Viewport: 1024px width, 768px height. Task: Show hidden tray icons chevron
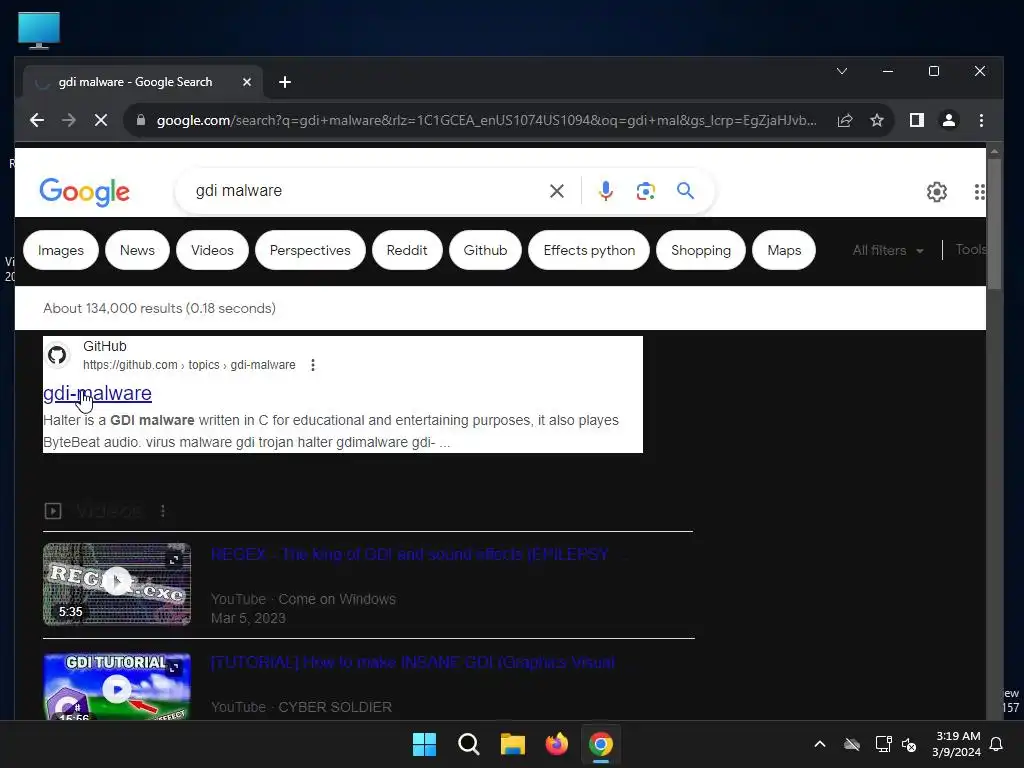click(x=820, y=744)
